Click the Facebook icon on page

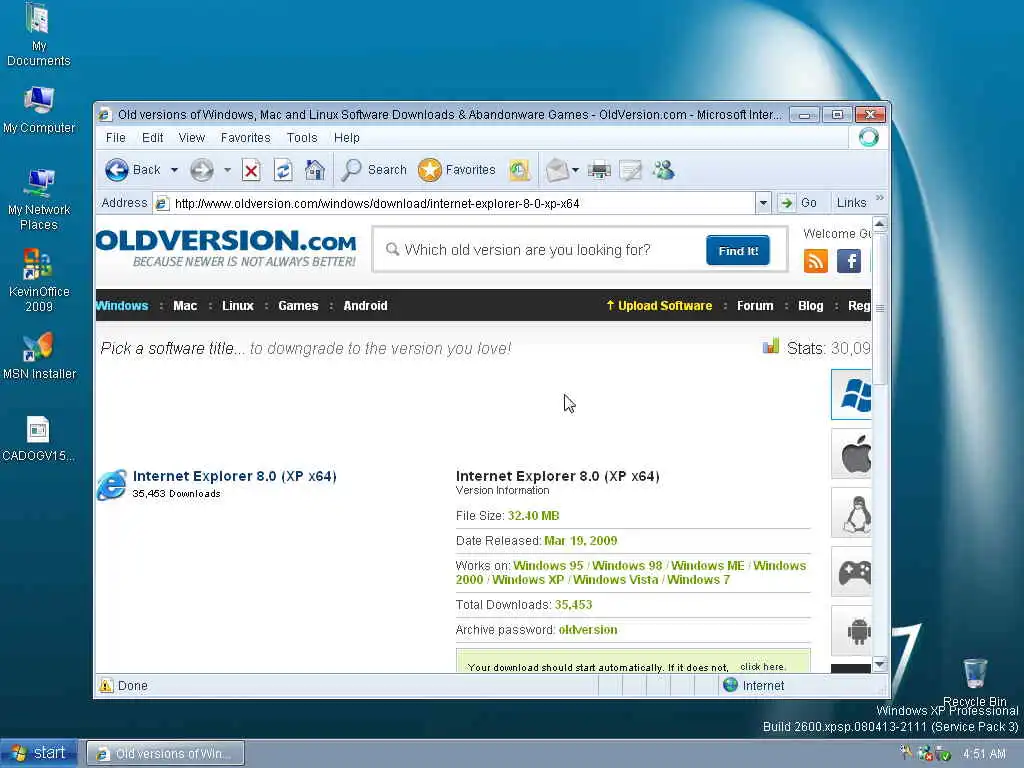[x=849, y=261]
